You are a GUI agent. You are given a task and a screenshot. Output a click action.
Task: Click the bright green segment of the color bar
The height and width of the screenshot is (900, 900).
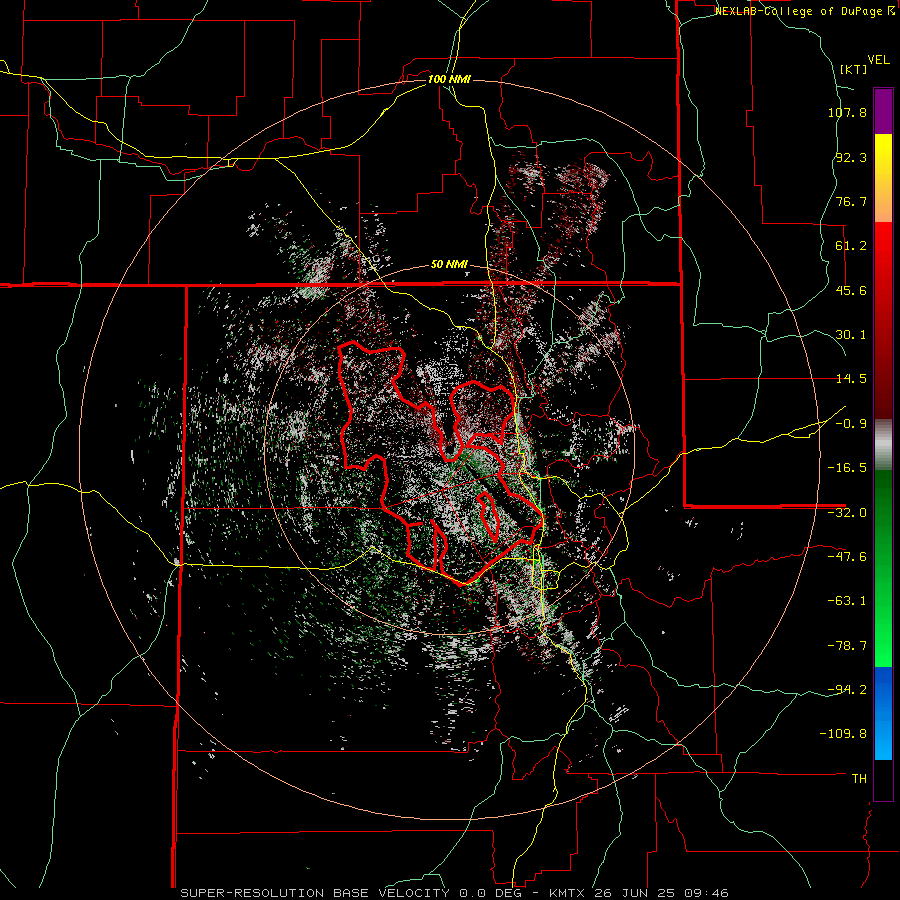click(883, 568)
